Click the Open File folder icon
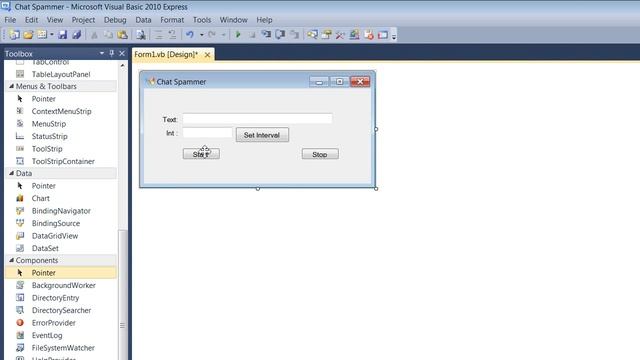Image resolution: width=640 pixels, height=360 pixels. 28,35
